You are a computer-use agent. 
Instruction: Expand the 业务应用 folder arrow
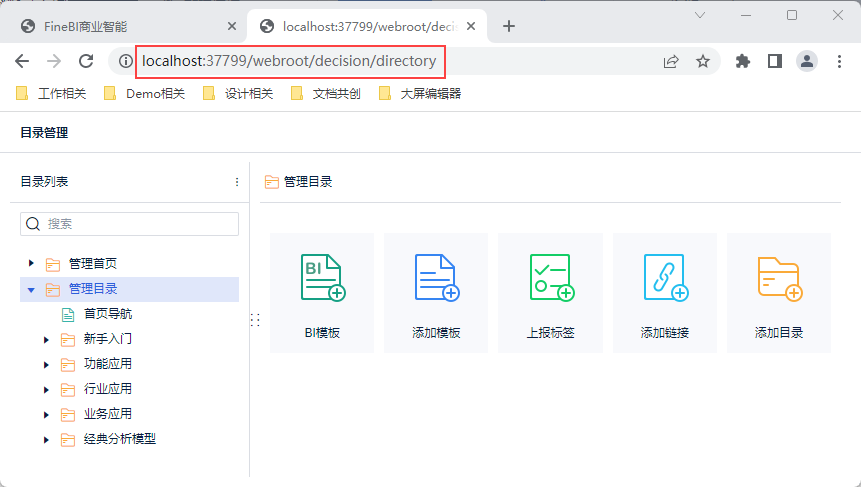[x=47, y=415]
